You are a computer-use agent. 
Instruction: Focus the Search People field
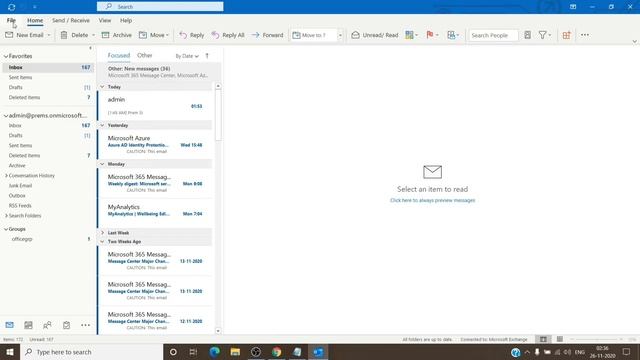click(493, 35)
